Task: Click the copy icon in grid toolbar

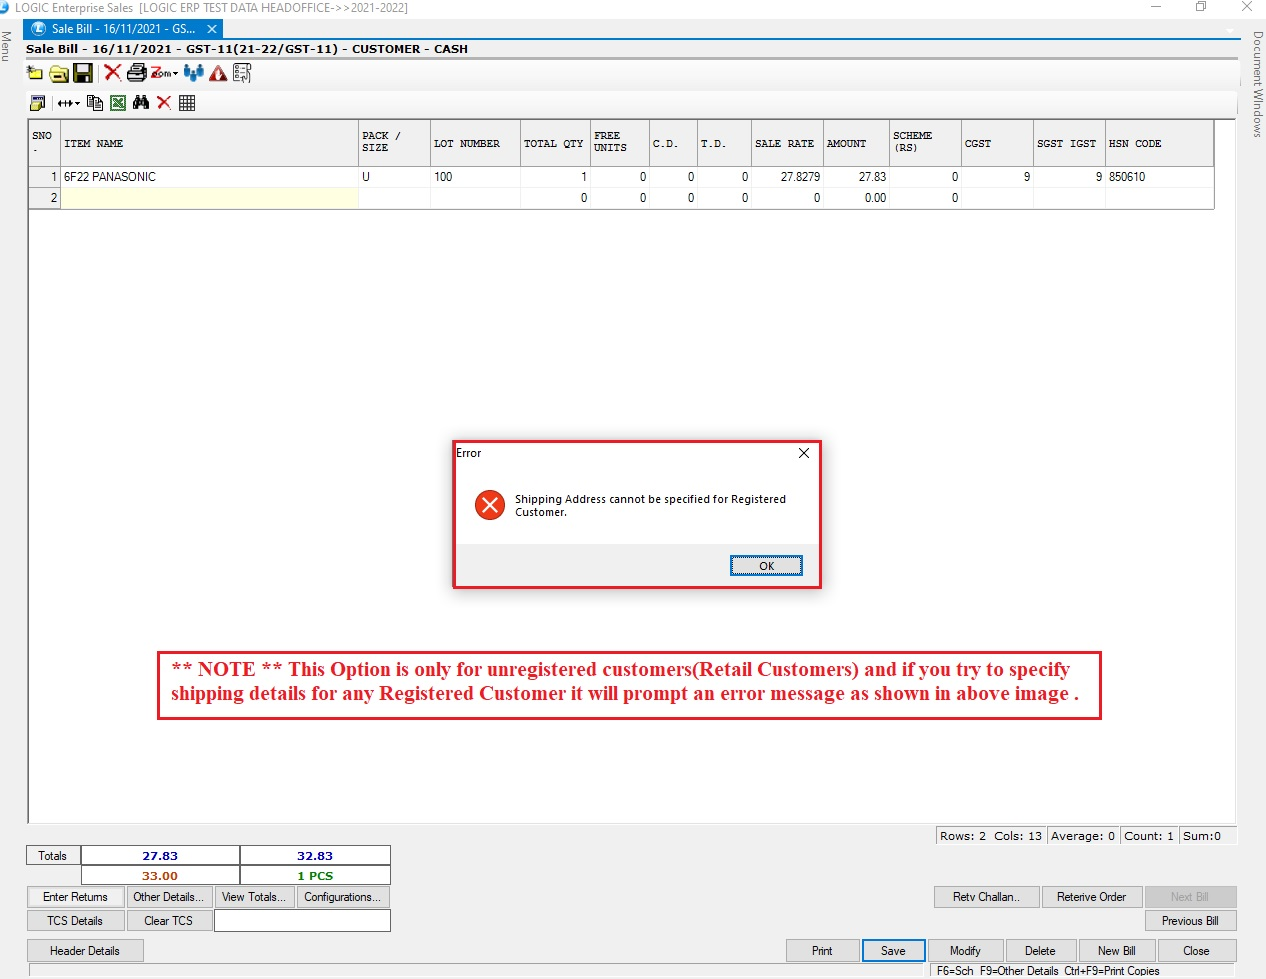Action: pos(95,103)
